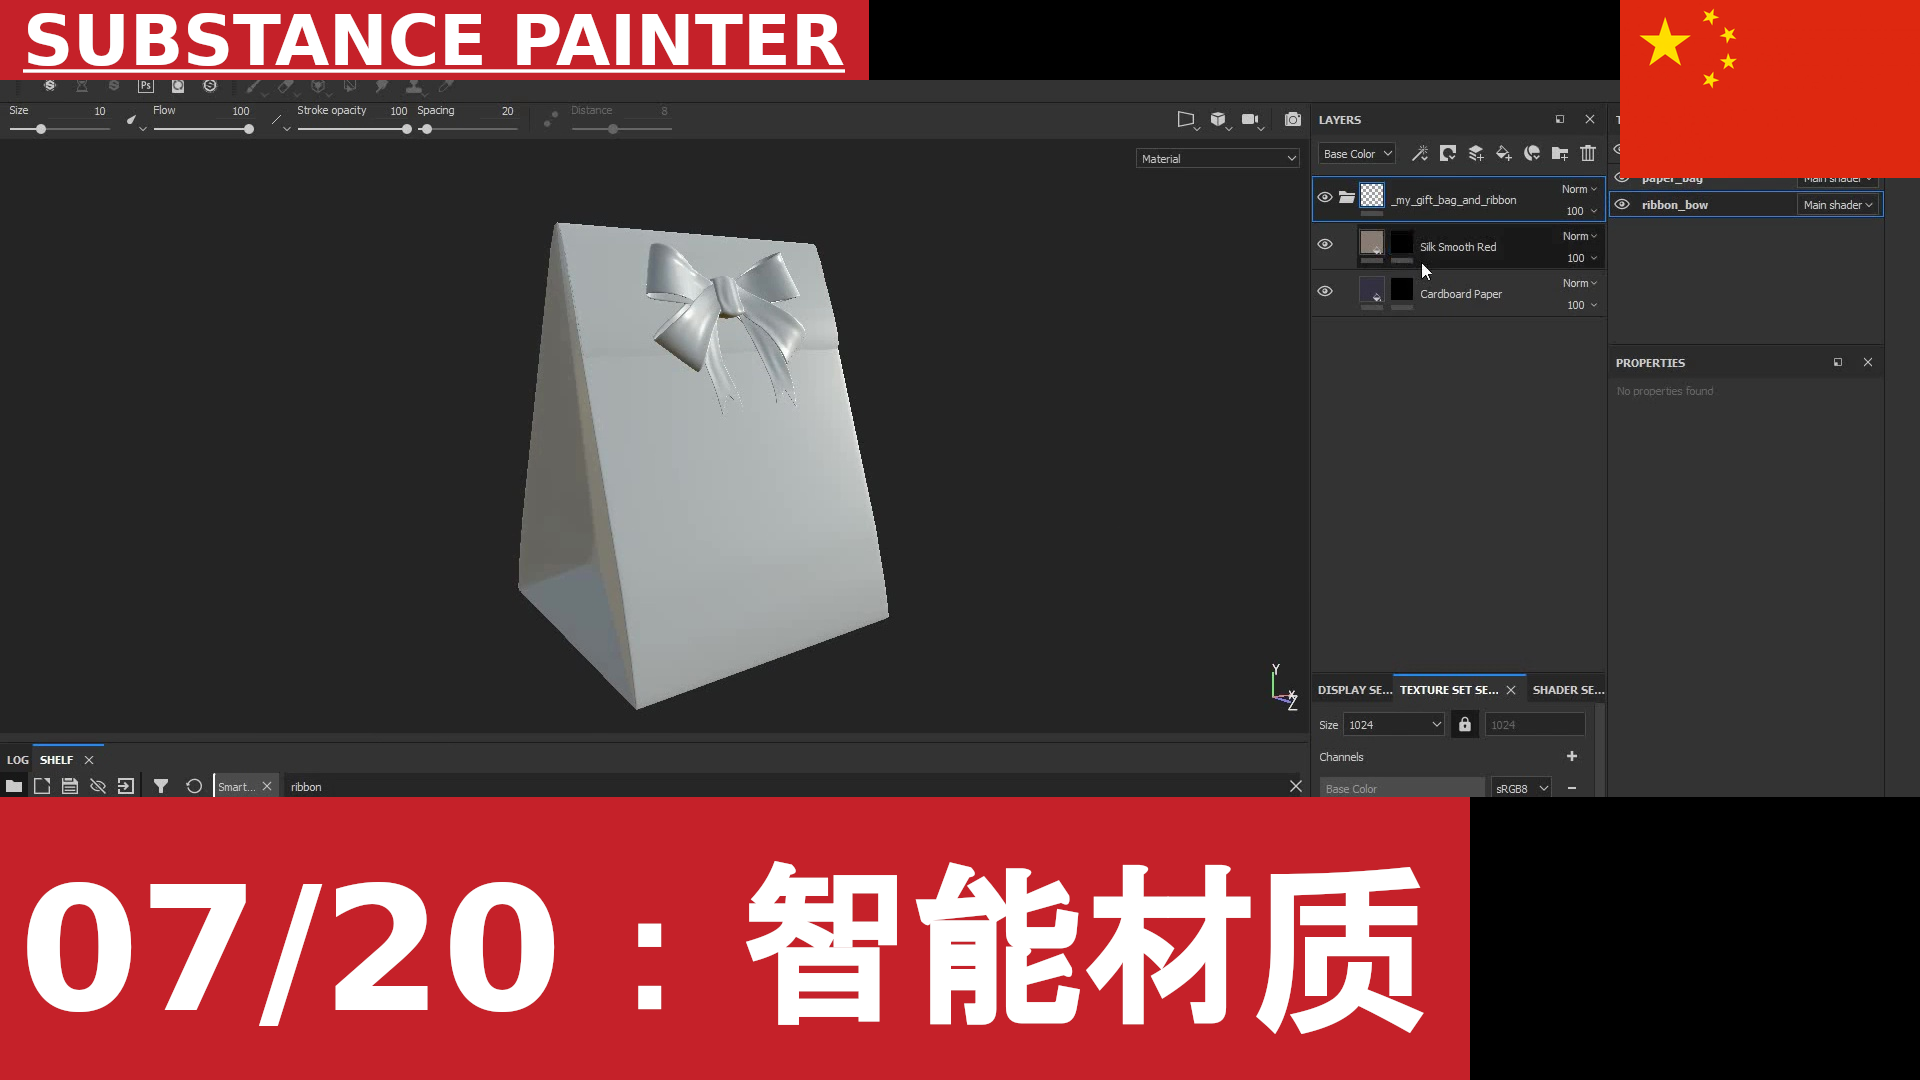
Task: Adjust the Spacing slider handle
Action: [427, 129]
